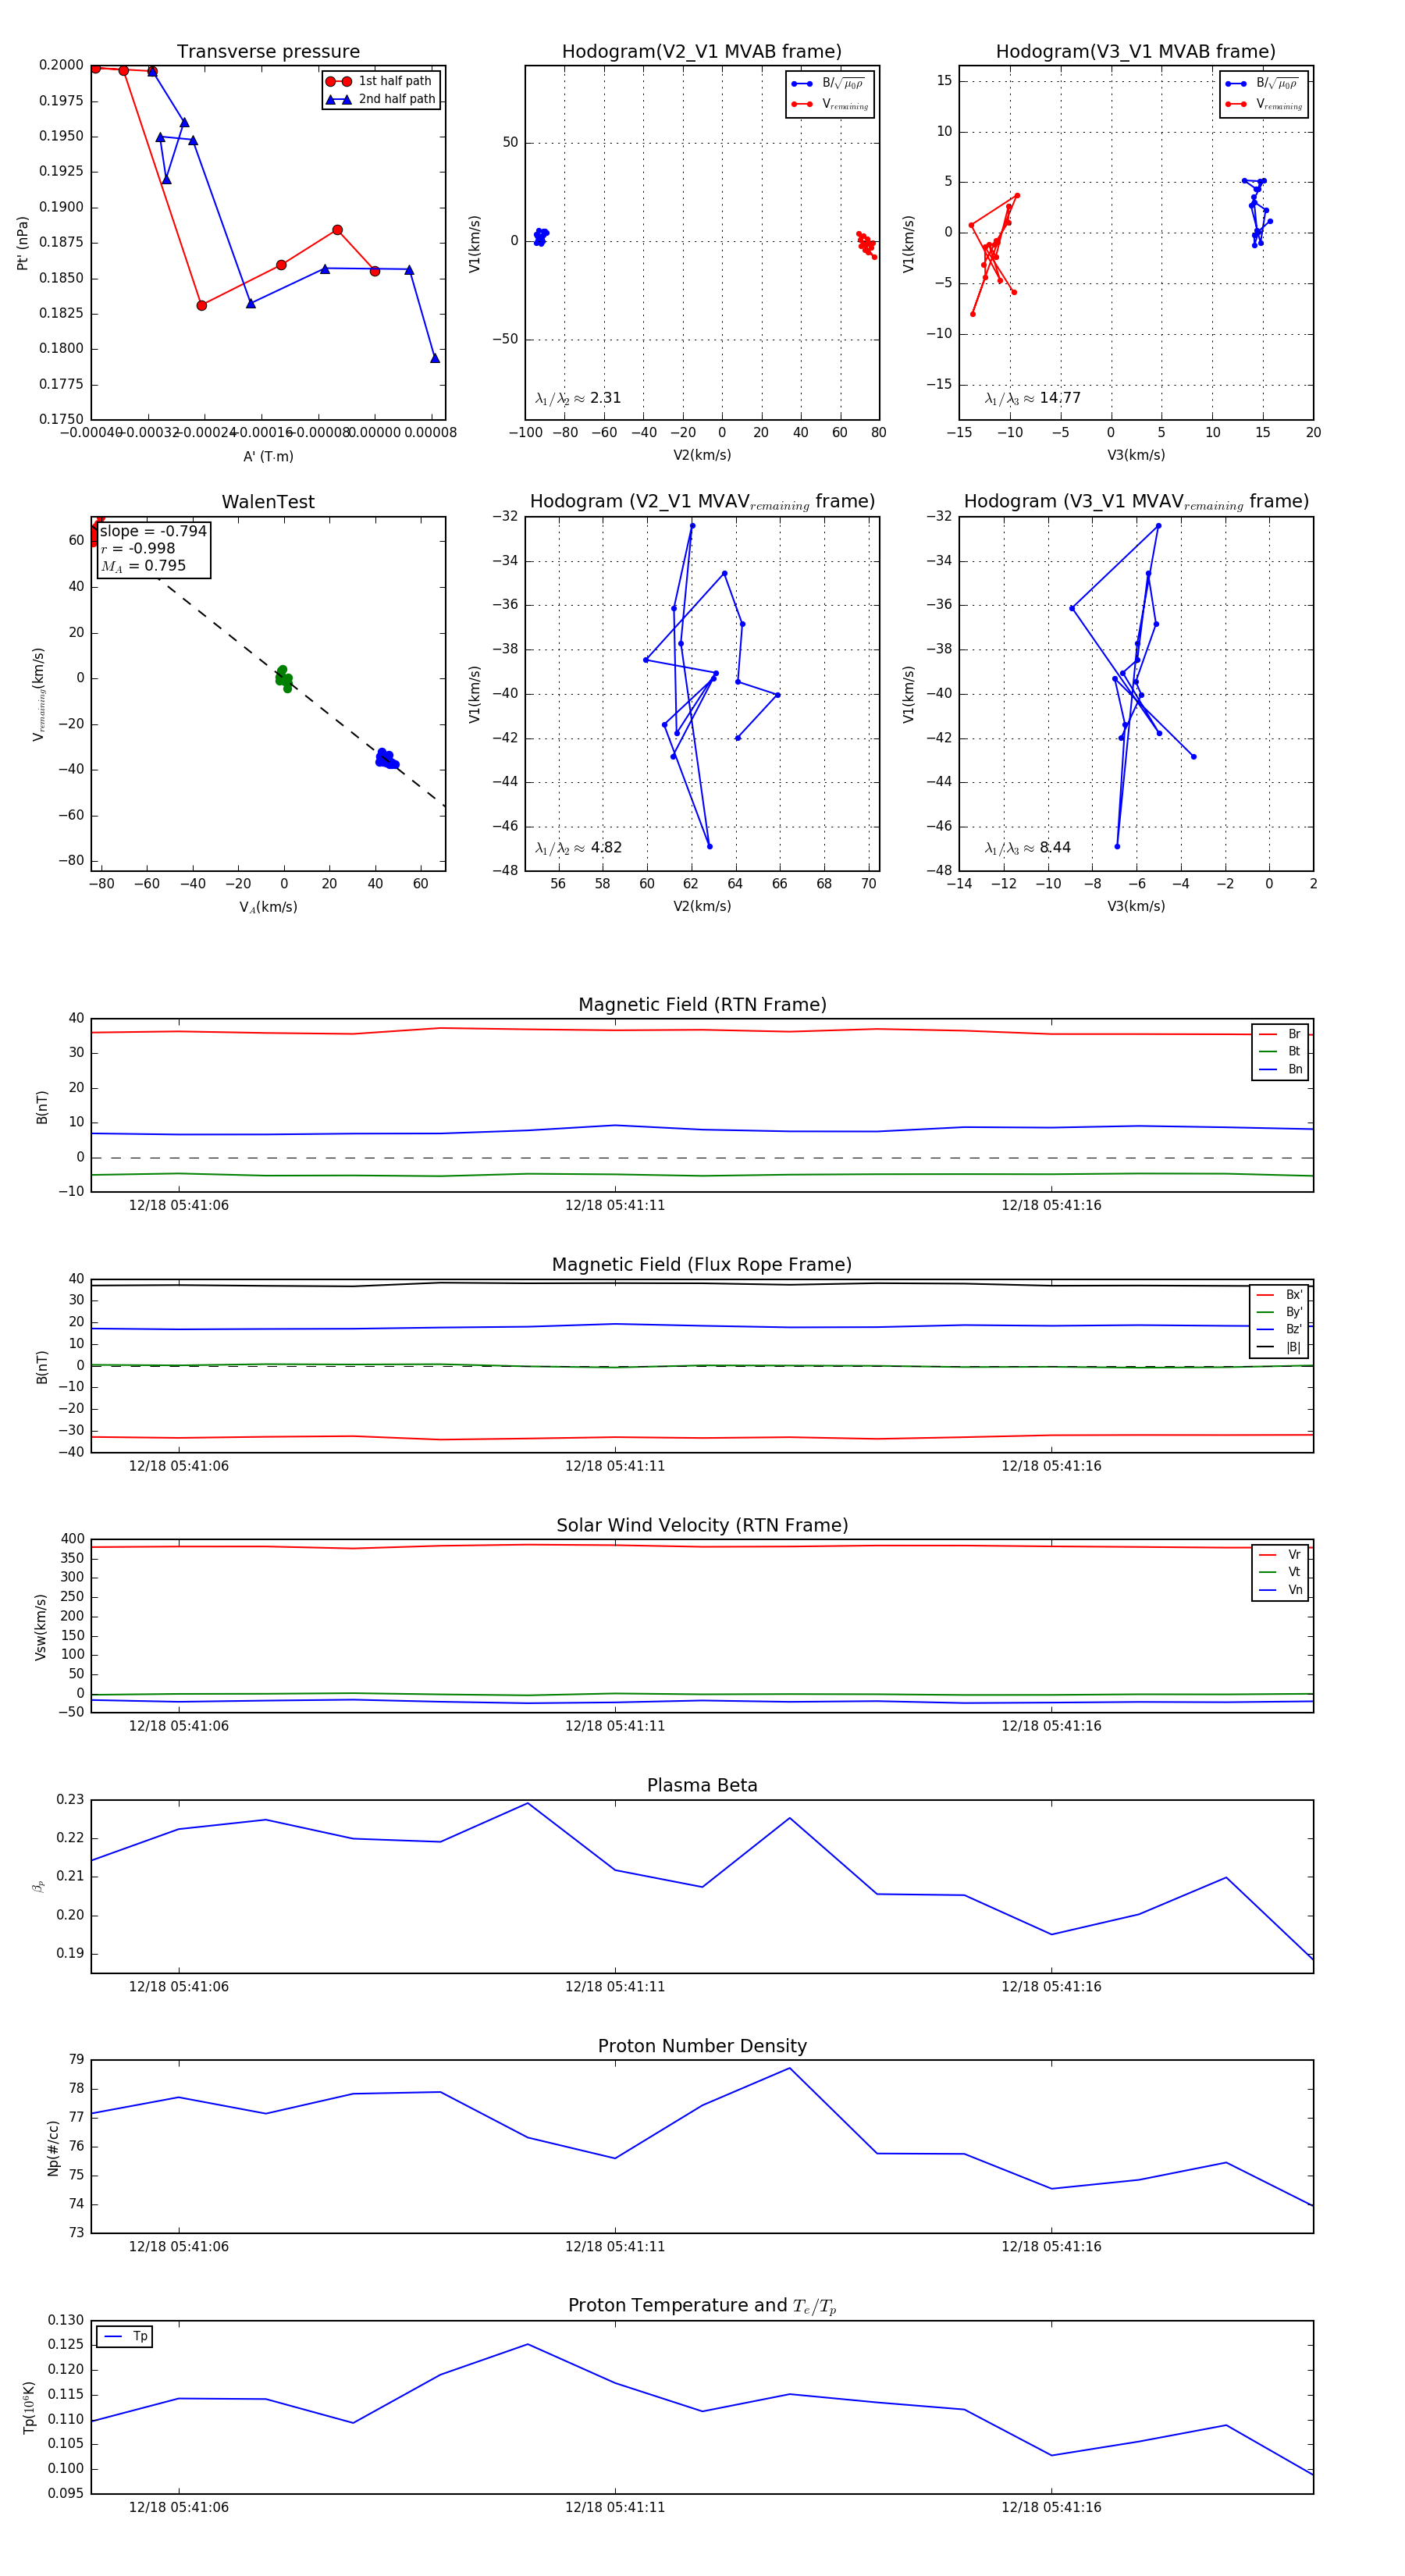Click the WalenTest slope annotation box
Viewport: 1405px width, 2576px height.
tap(153, 548)
